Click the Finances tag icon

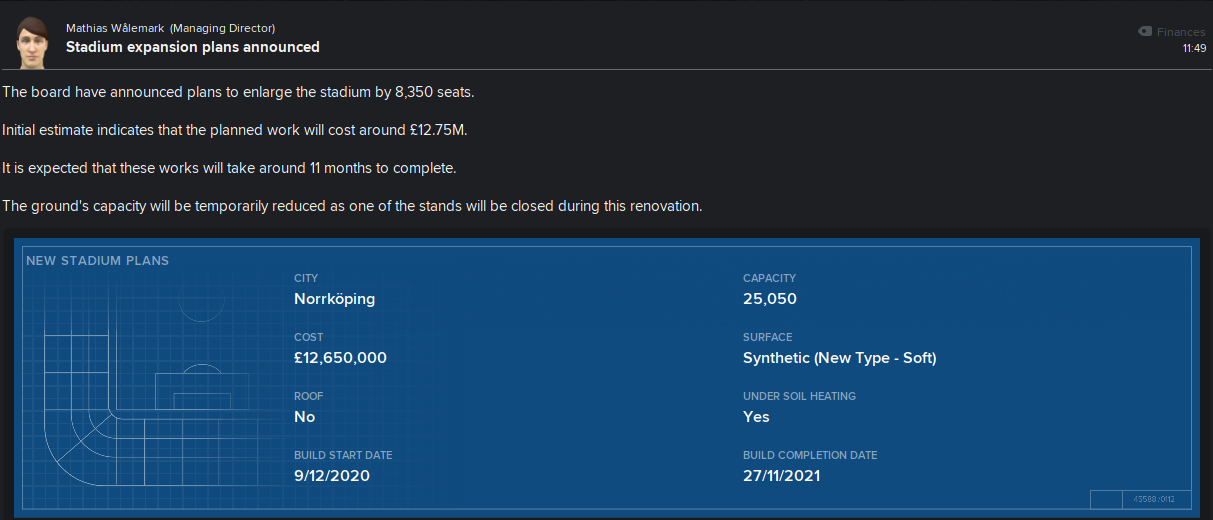(1145, 32)
